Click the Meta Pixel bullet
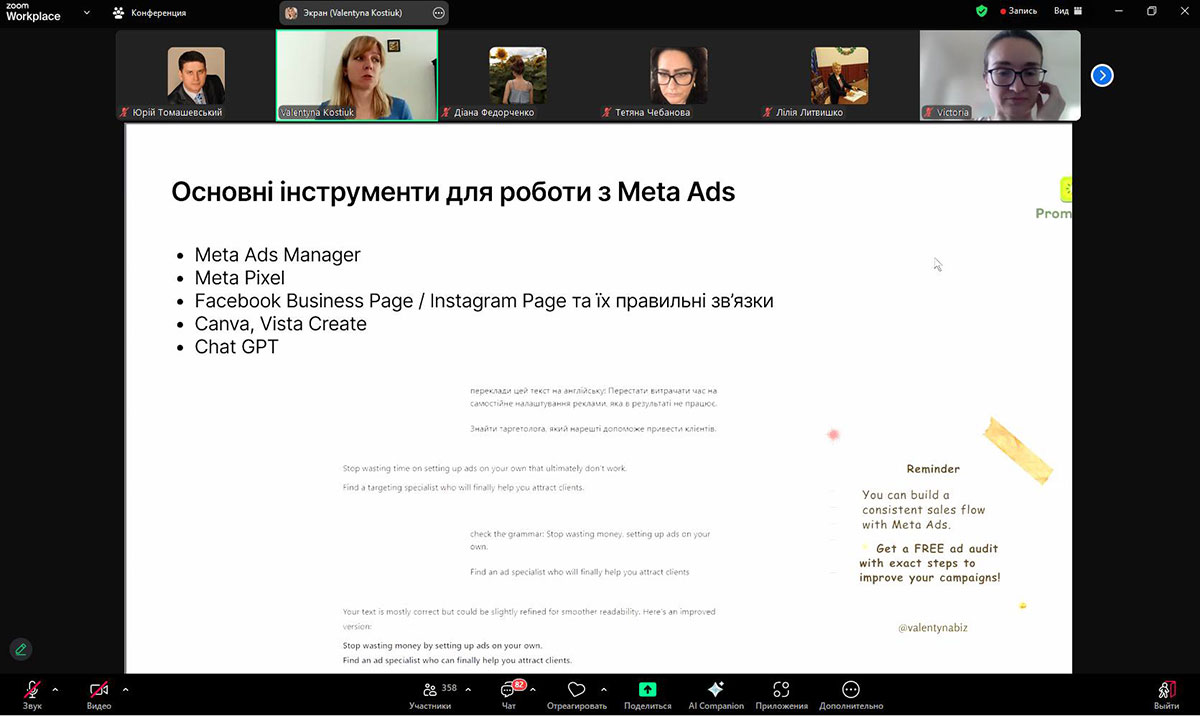Screen dimensions: 1200x716 coord(240,278)
